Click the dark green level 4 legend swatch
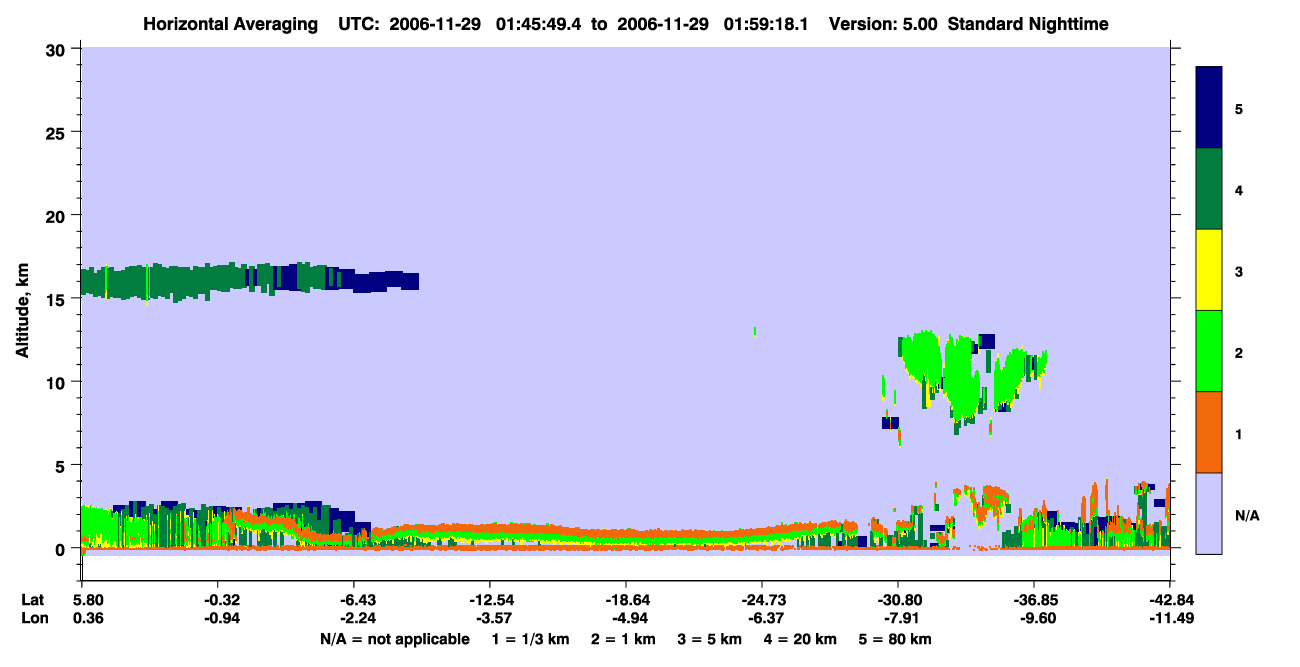The width and height of the screenshot is (1300, 667). pos(1209,189)
